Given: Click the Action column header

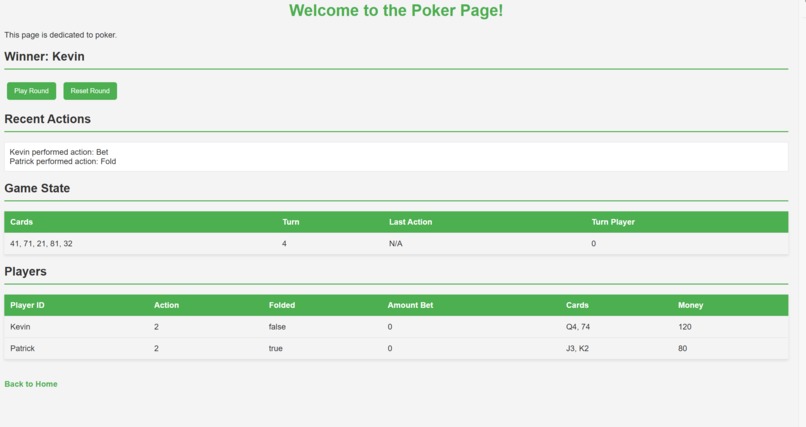Looking at the screenshot, I should coord(167,305).
